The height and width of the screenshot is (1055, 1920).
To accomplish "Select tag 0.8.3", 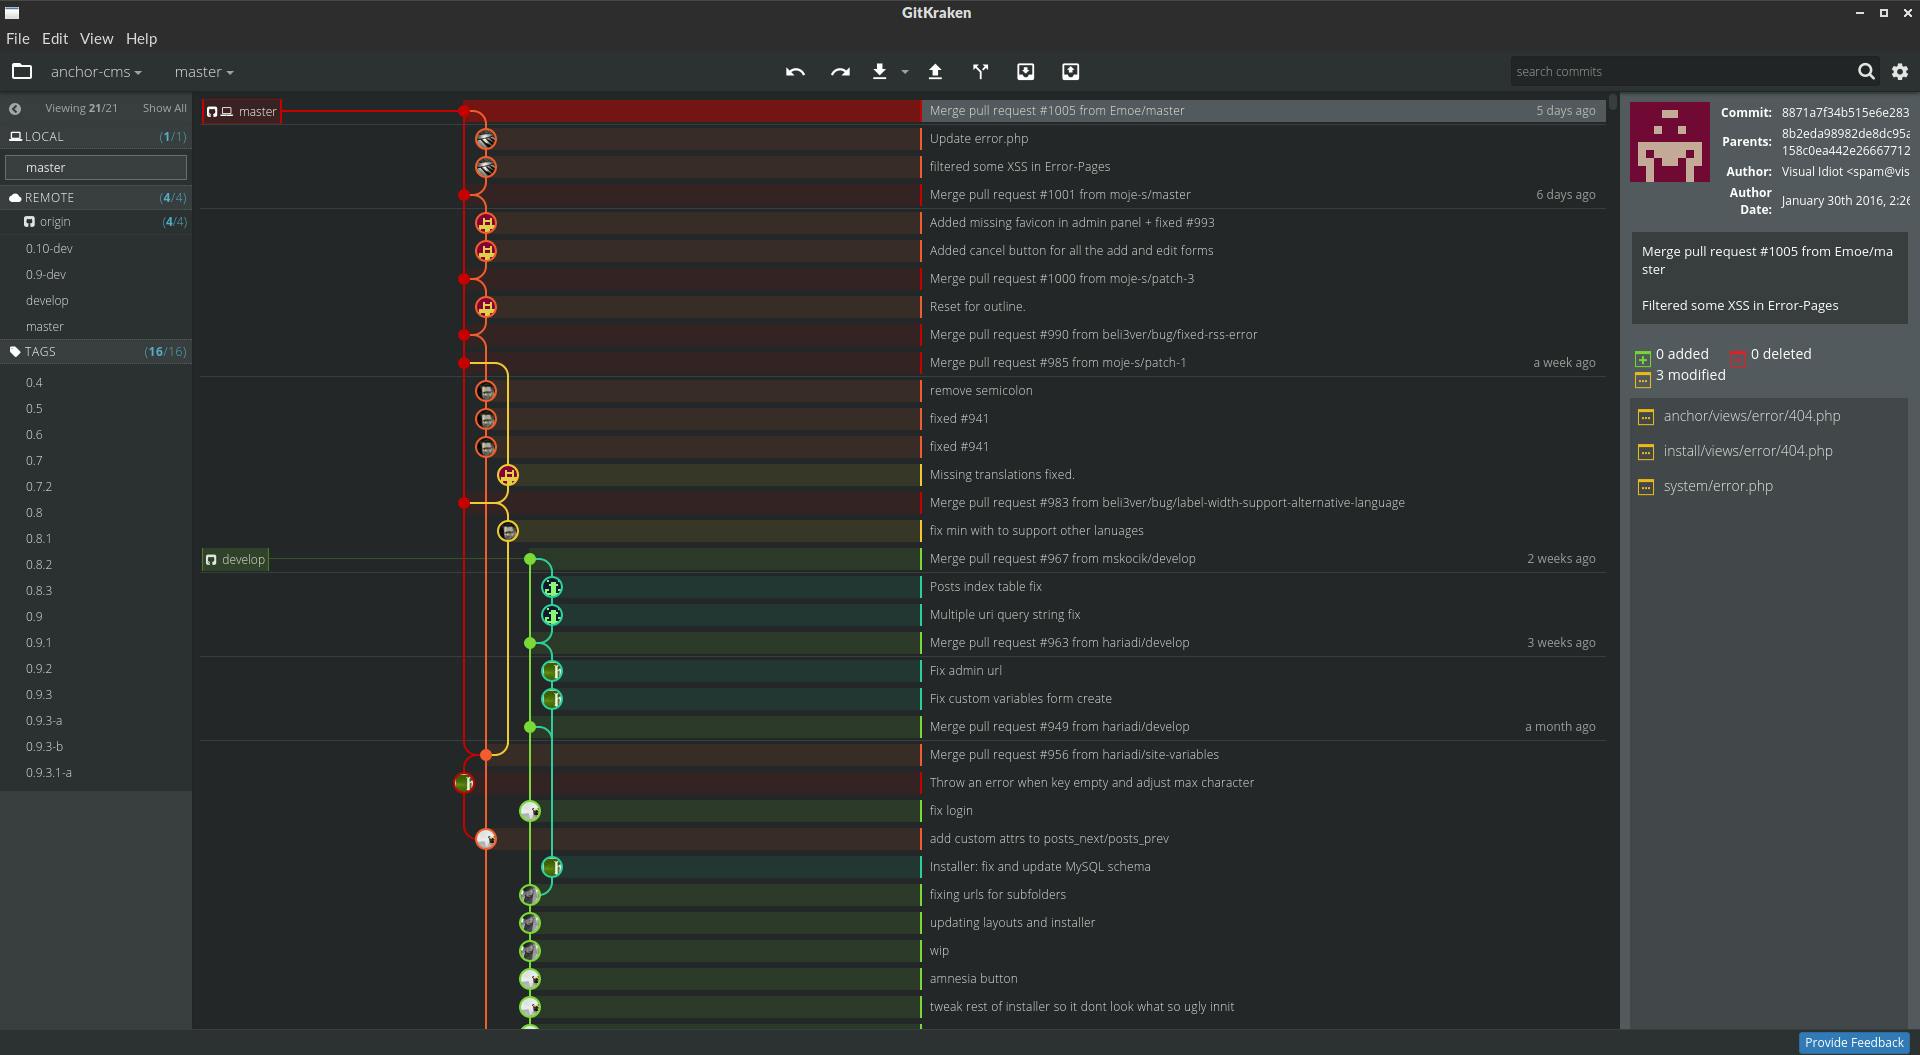I will click(x=39, y=590).
